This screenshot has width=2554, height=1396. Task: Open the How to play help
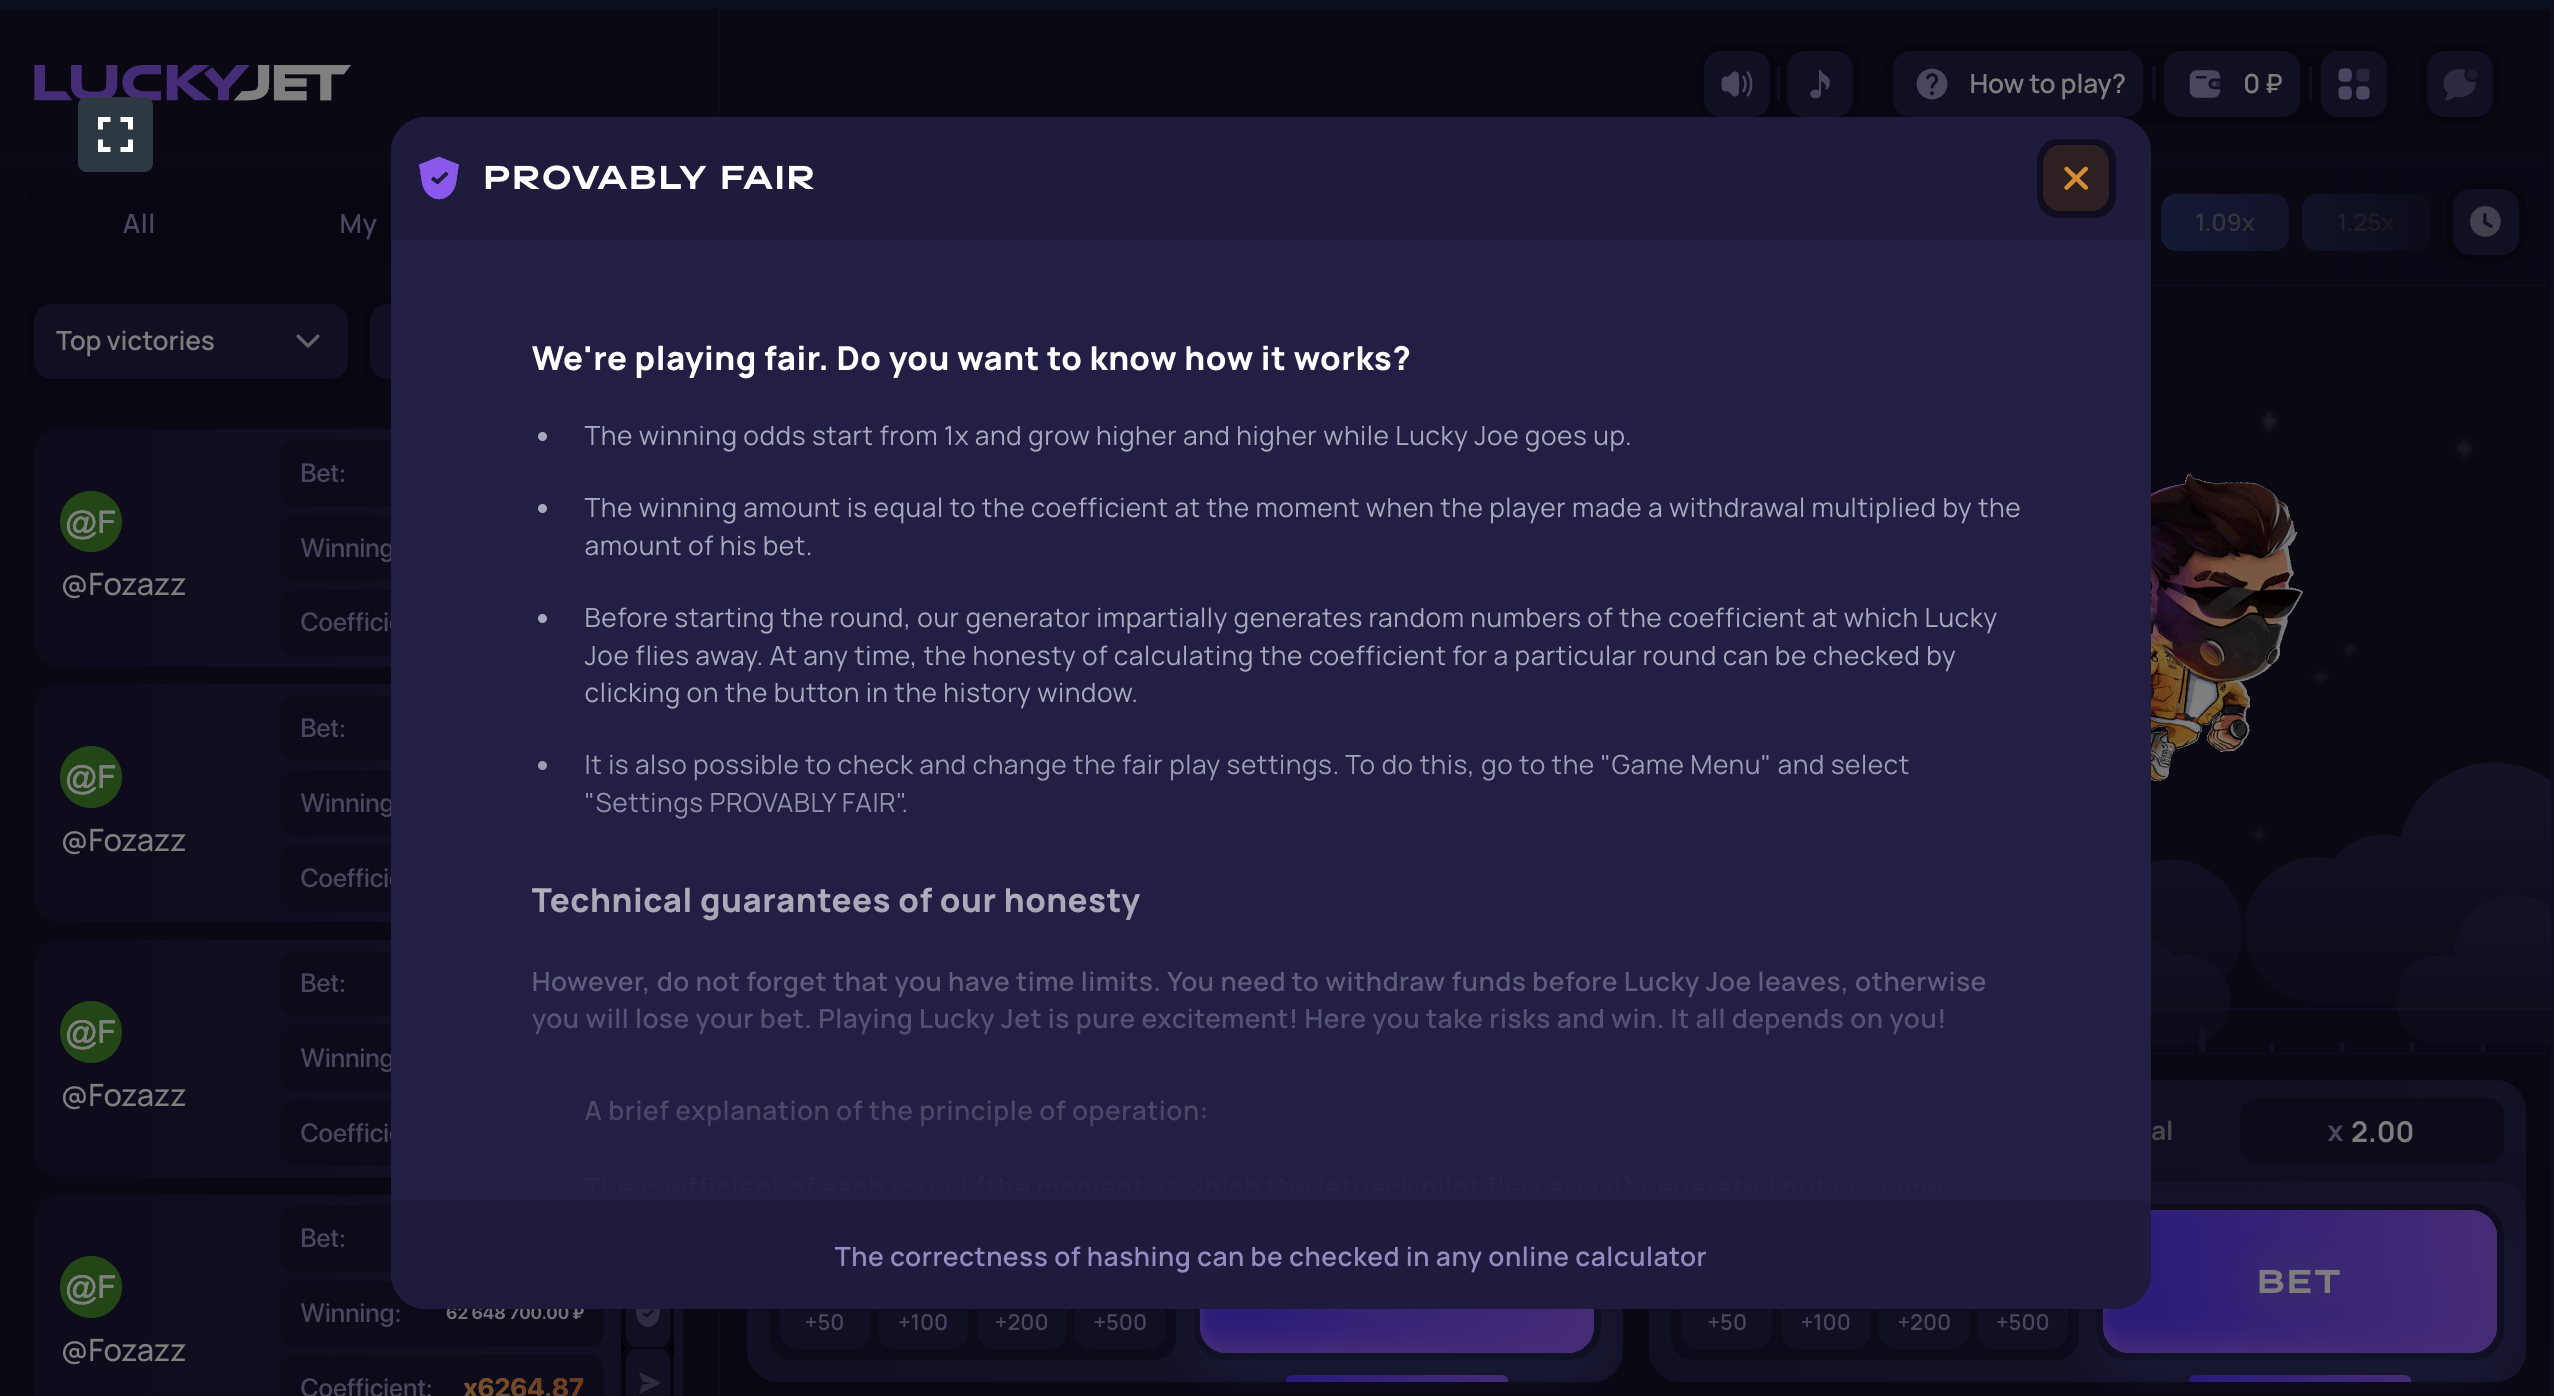pos(2020,84)
